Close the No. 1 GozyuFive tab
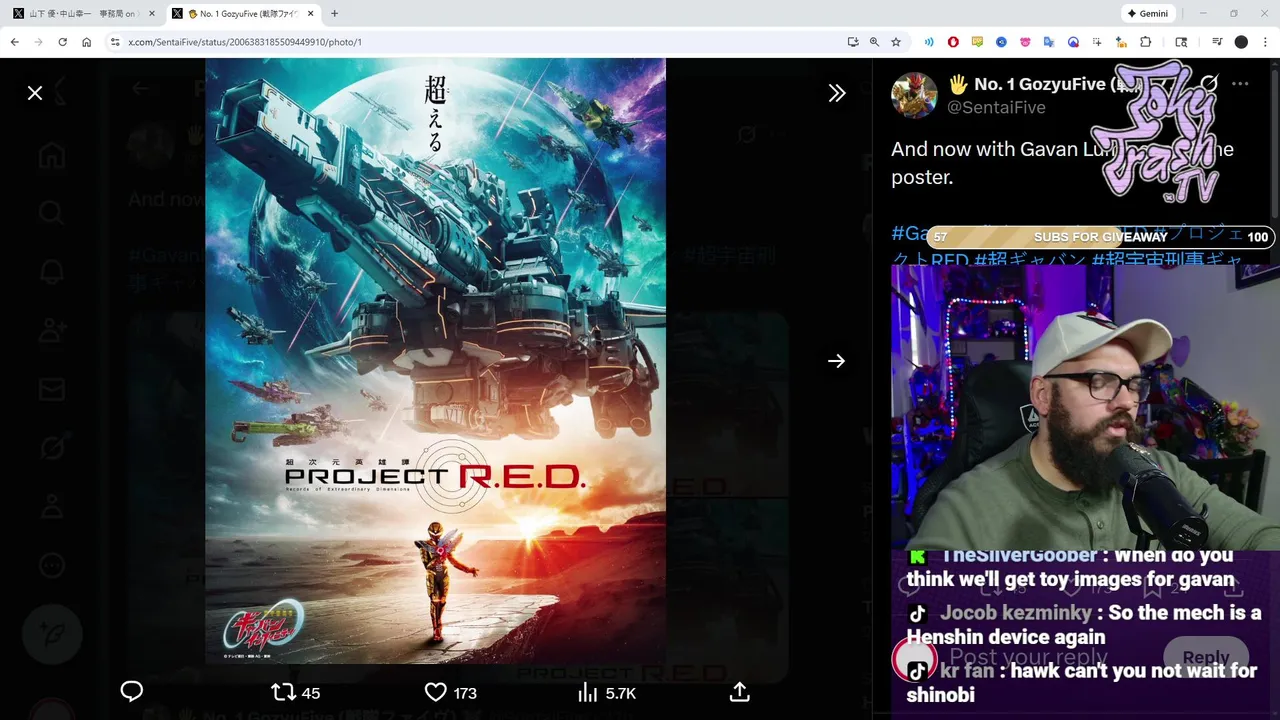This screenshot has width=1280, height=720. [311, 13]
